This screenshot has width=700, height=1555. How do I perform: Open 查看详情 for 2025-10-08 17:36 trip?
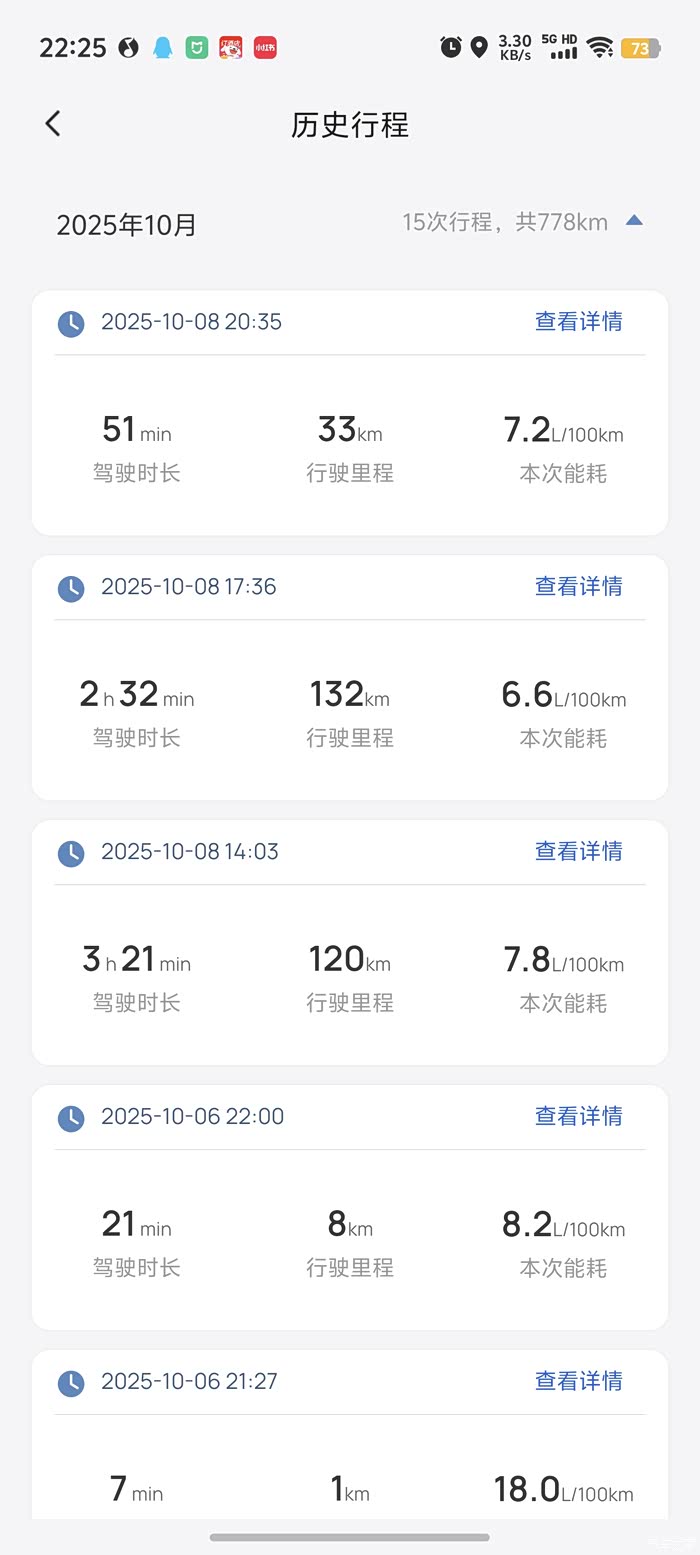(578, 587)
